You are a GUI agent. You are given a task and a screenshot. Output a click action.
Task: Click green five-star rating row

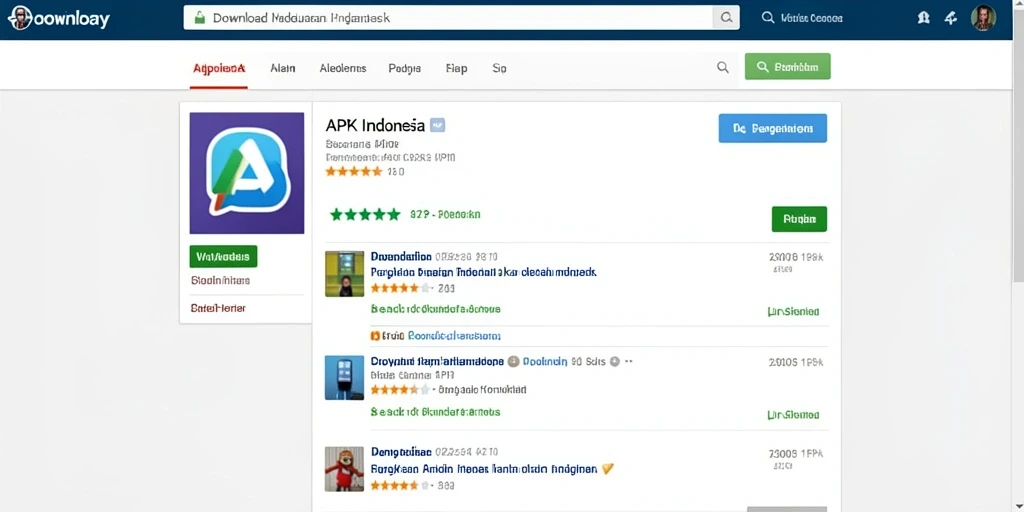[x=365, y=214]
